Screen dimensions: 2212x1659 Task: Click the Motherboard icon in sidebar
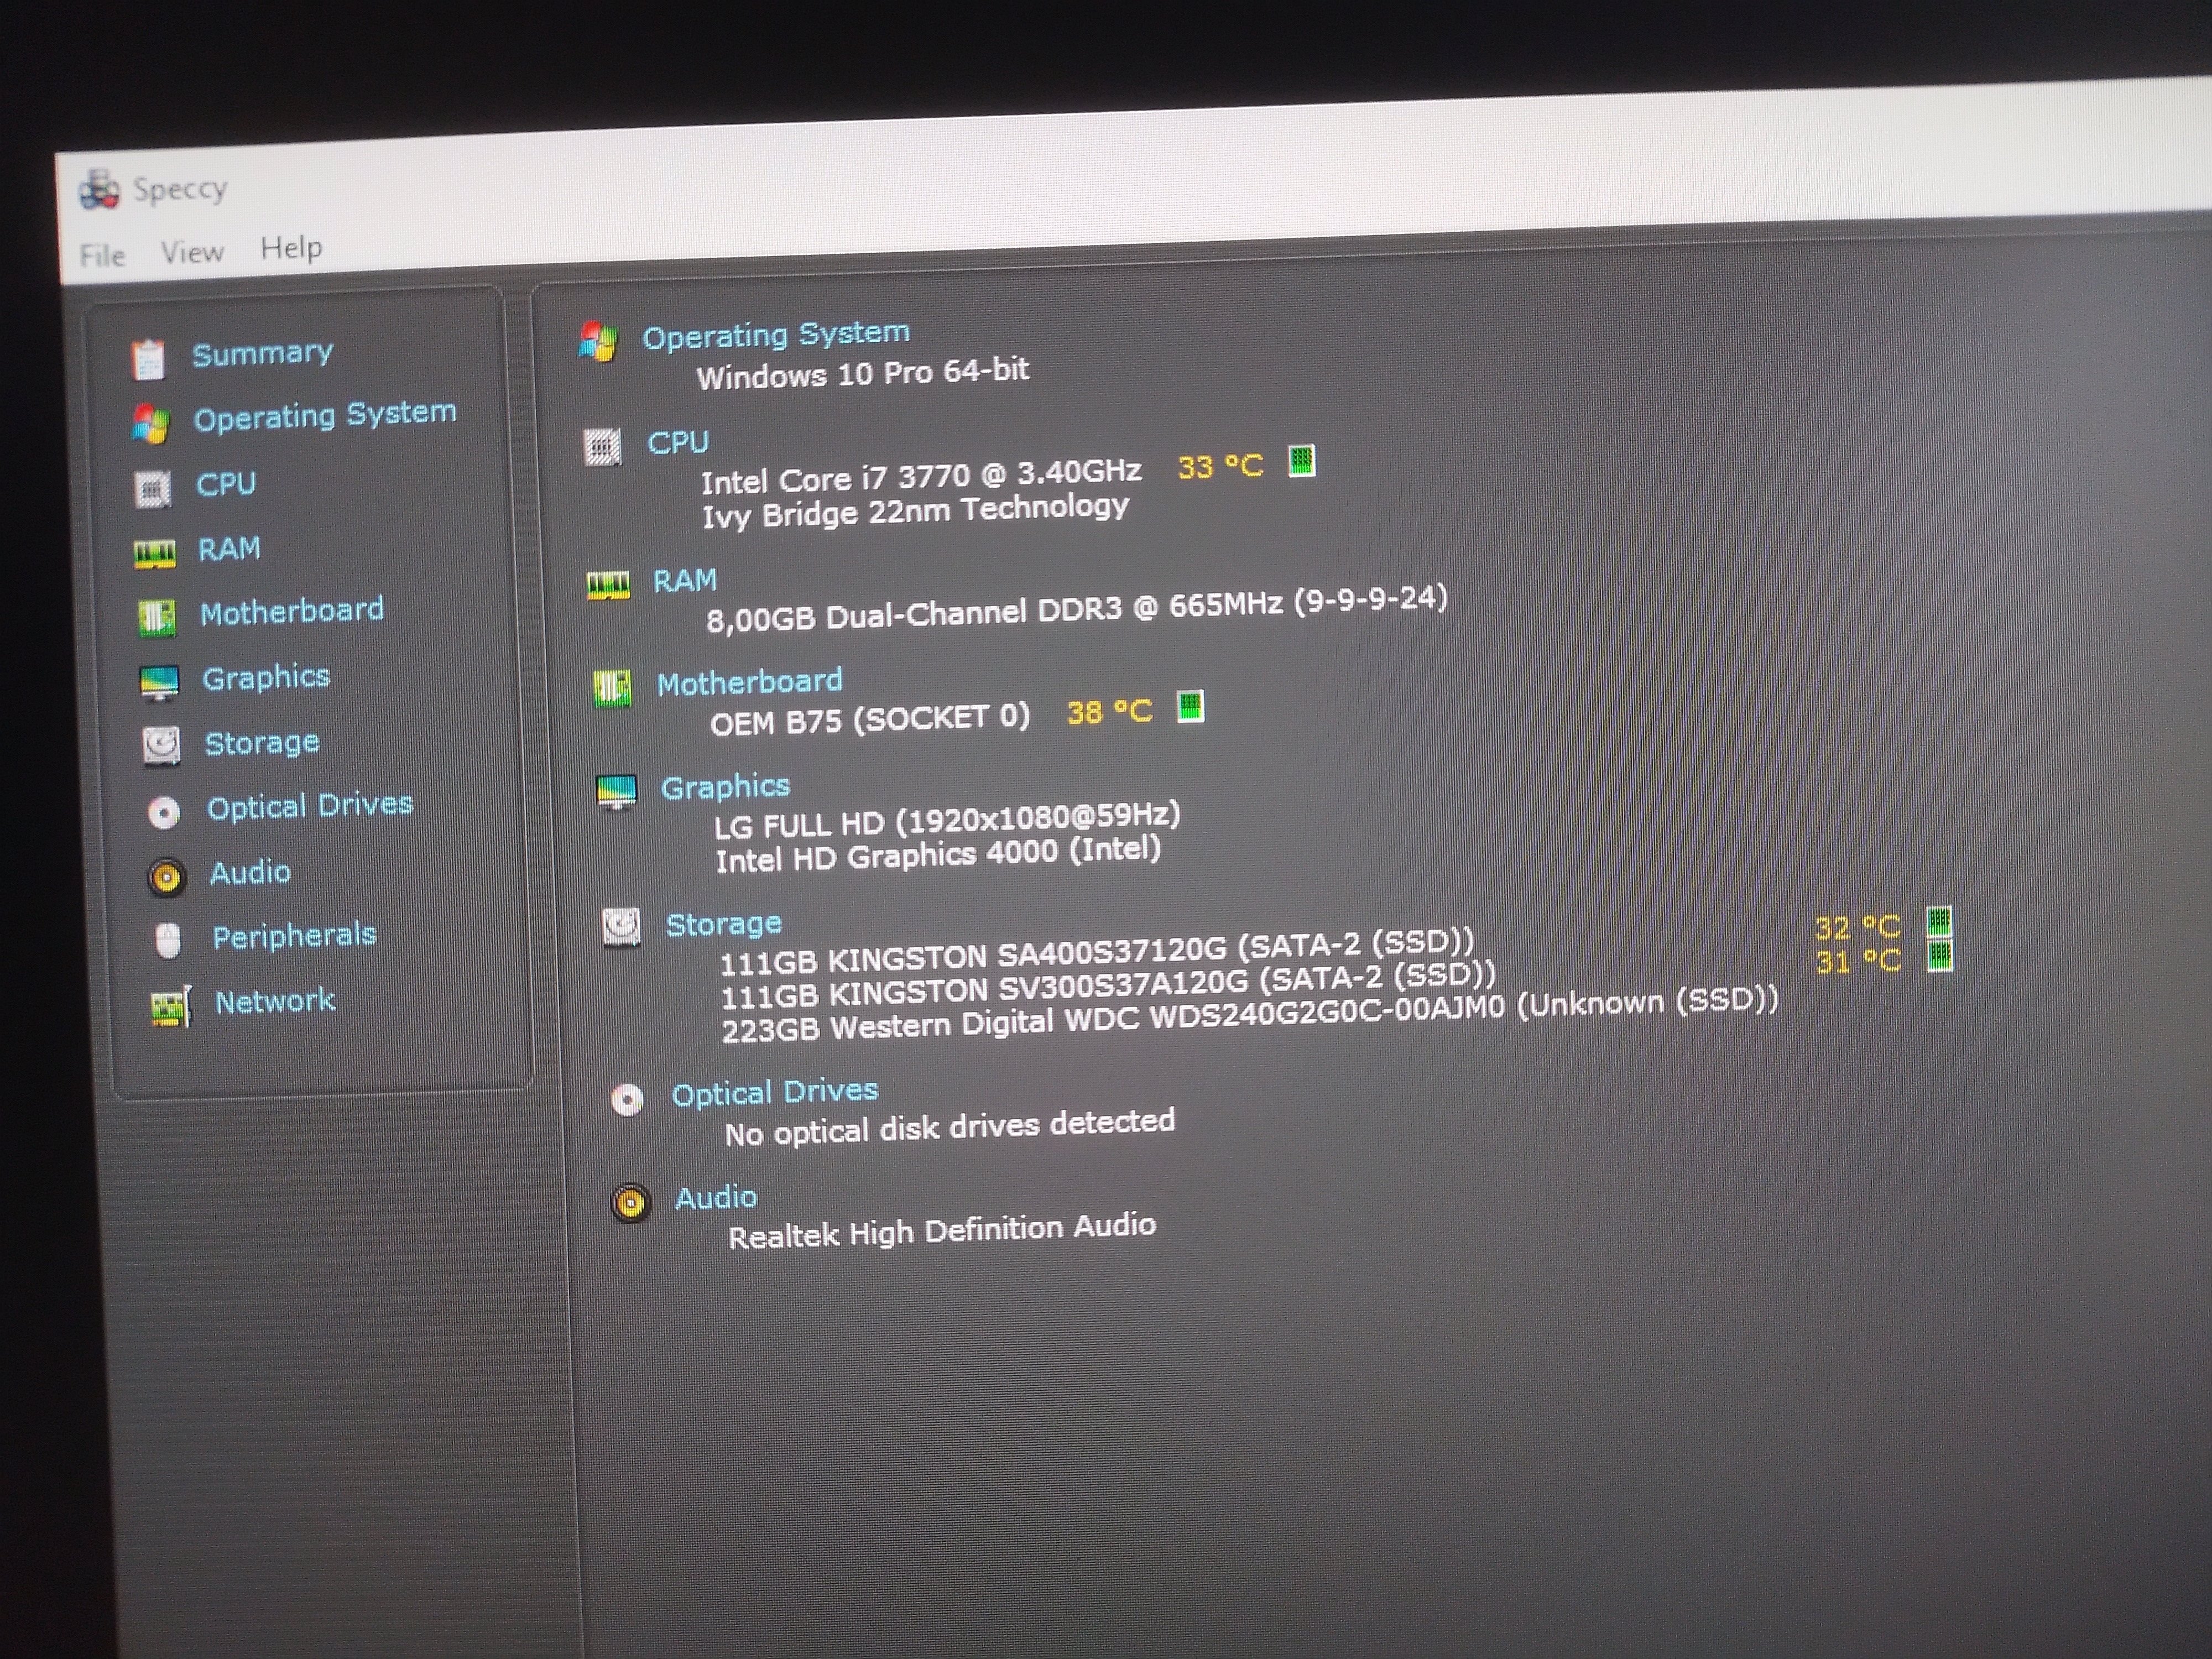click(156, 618)
